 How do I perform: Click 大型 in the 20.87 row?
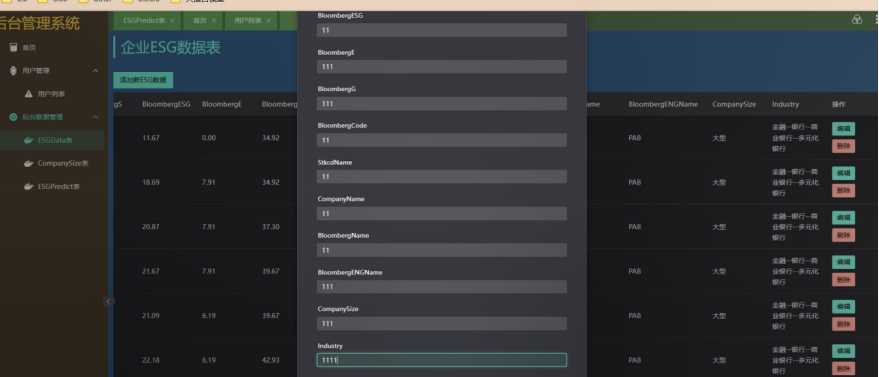click(719, 227)
